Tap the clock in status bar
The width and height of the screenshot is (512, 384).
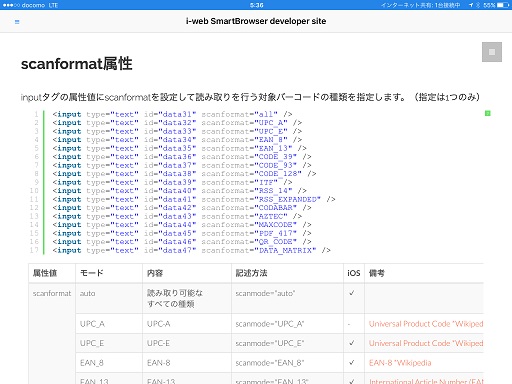tap(256, 5)
